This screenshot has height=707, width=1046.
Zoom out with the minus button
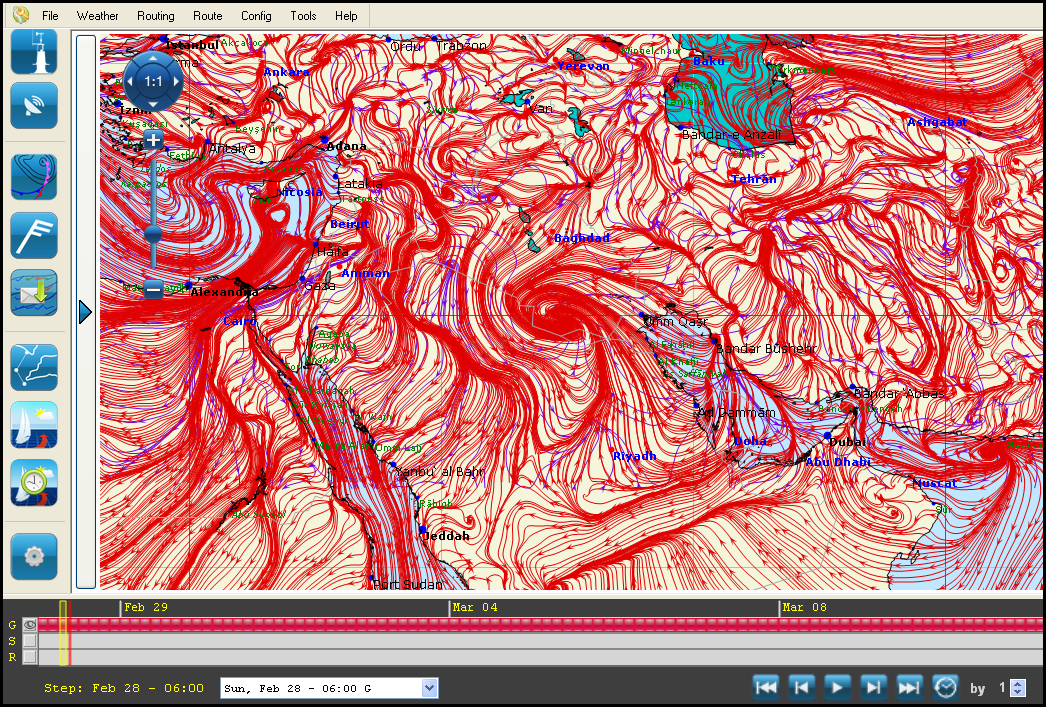(153, 289)
